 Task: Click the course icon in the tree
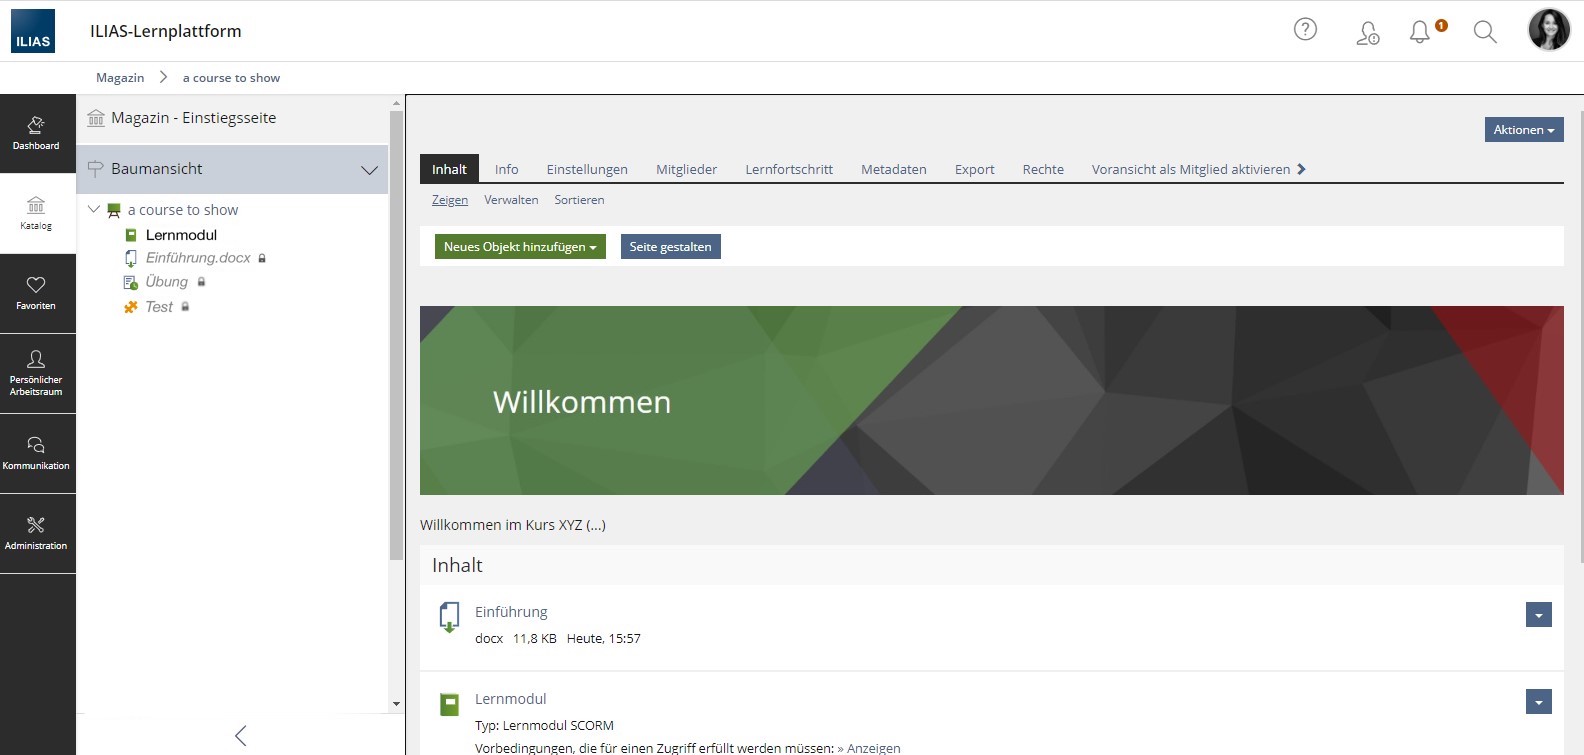pos(114,210)
